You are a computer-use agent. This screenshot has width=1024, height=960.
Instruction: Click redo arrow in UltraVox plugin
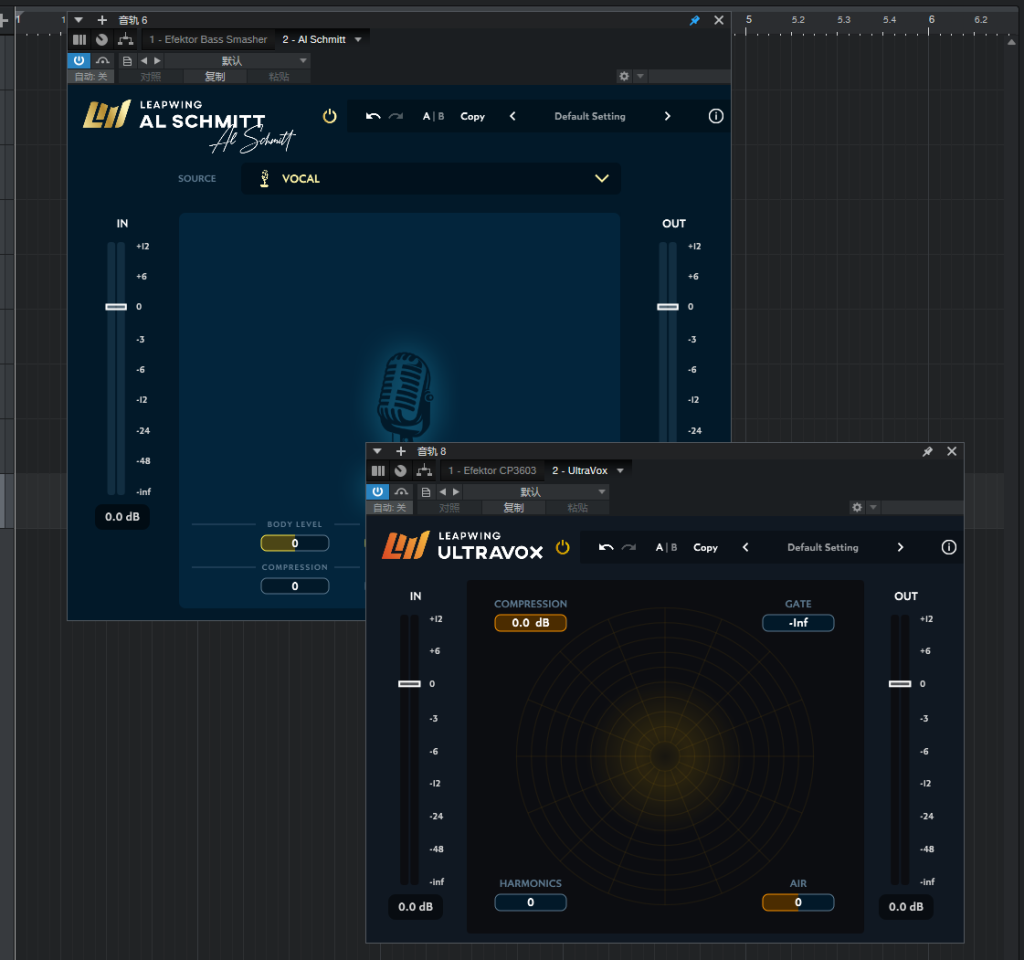[x=628, y=547]
